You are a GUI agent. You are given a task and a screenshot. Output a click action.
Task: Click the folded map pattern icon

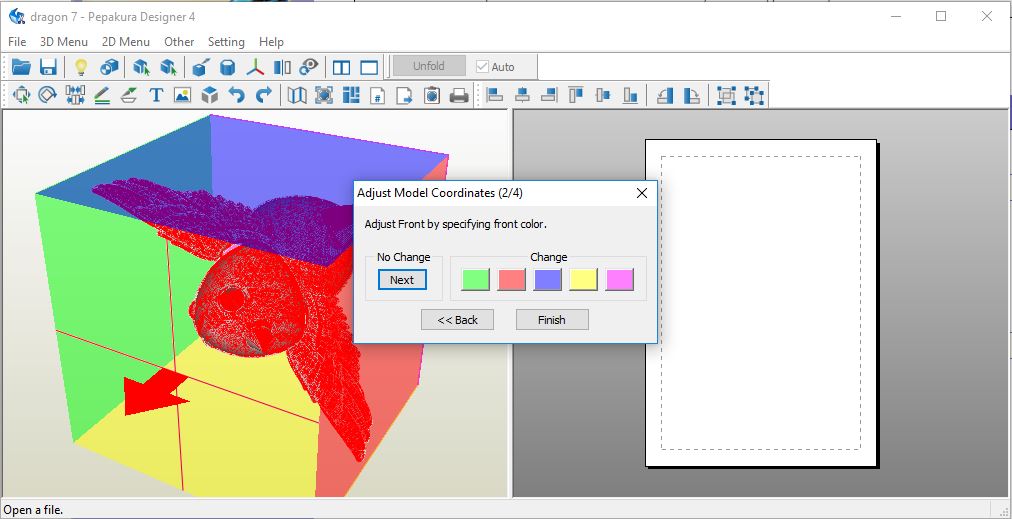(297, 96)
